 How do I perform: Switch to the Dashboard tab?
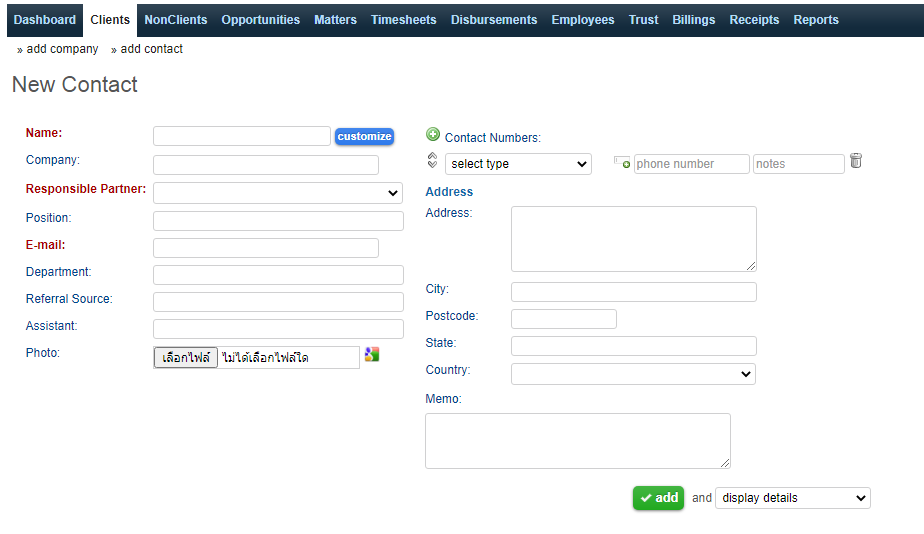click(45, 20)
